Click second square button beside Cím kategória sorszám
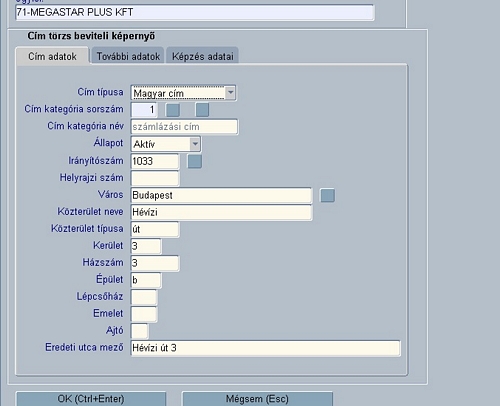Viewport: 500px width, 406px height. pos(202,110)
